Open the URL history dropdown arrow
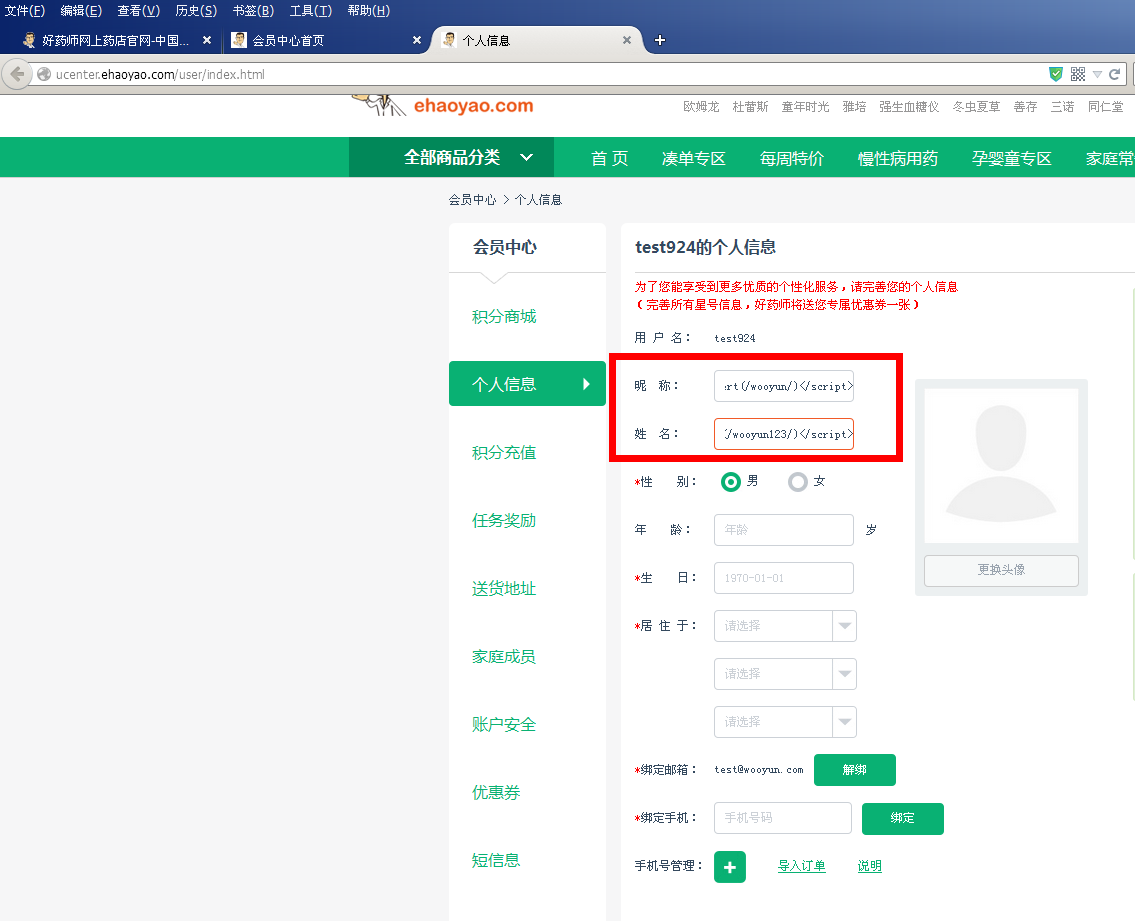The image size is (1135, 921). 1097,74
